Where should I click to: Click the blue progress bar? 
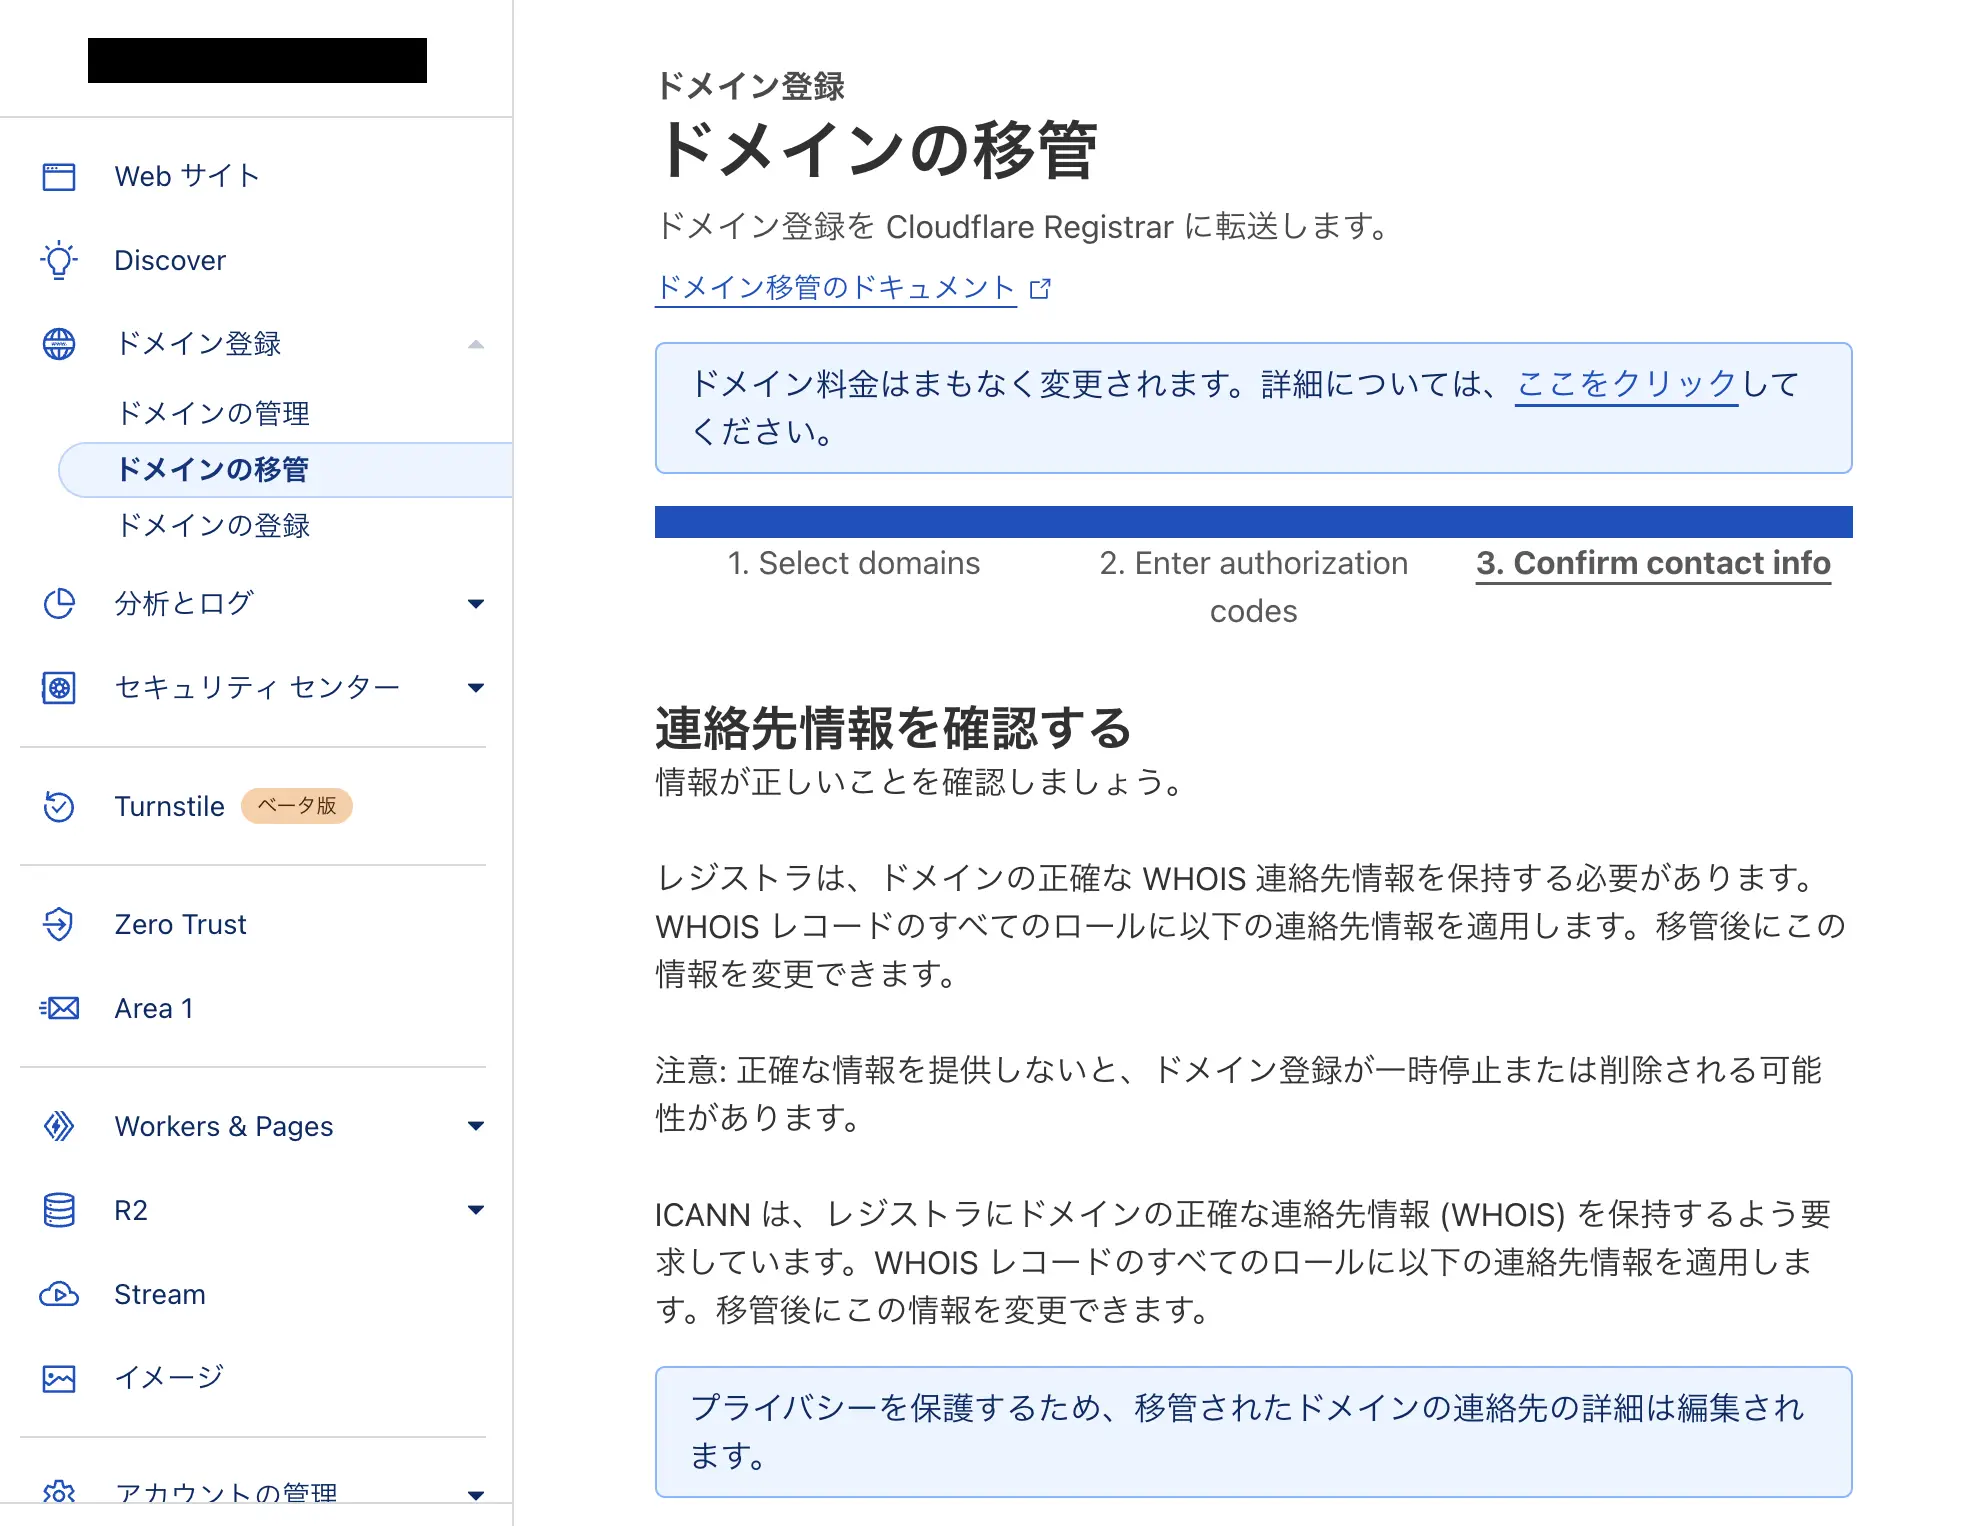[1253, 521]
